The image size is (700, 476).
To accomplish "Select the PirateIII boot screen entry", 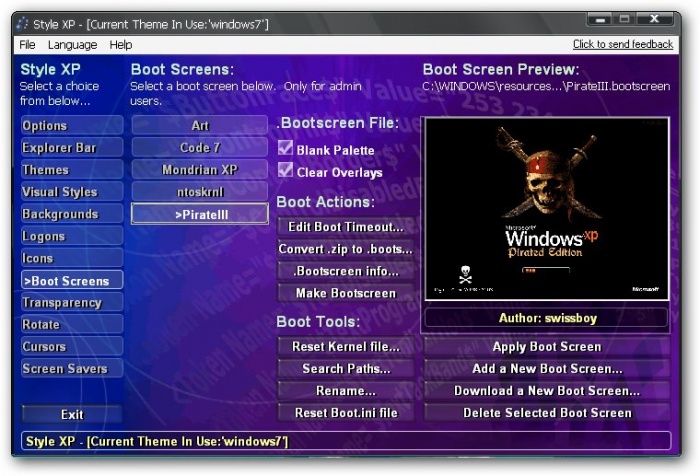I will pyautogui.click(x=200, y=214).
